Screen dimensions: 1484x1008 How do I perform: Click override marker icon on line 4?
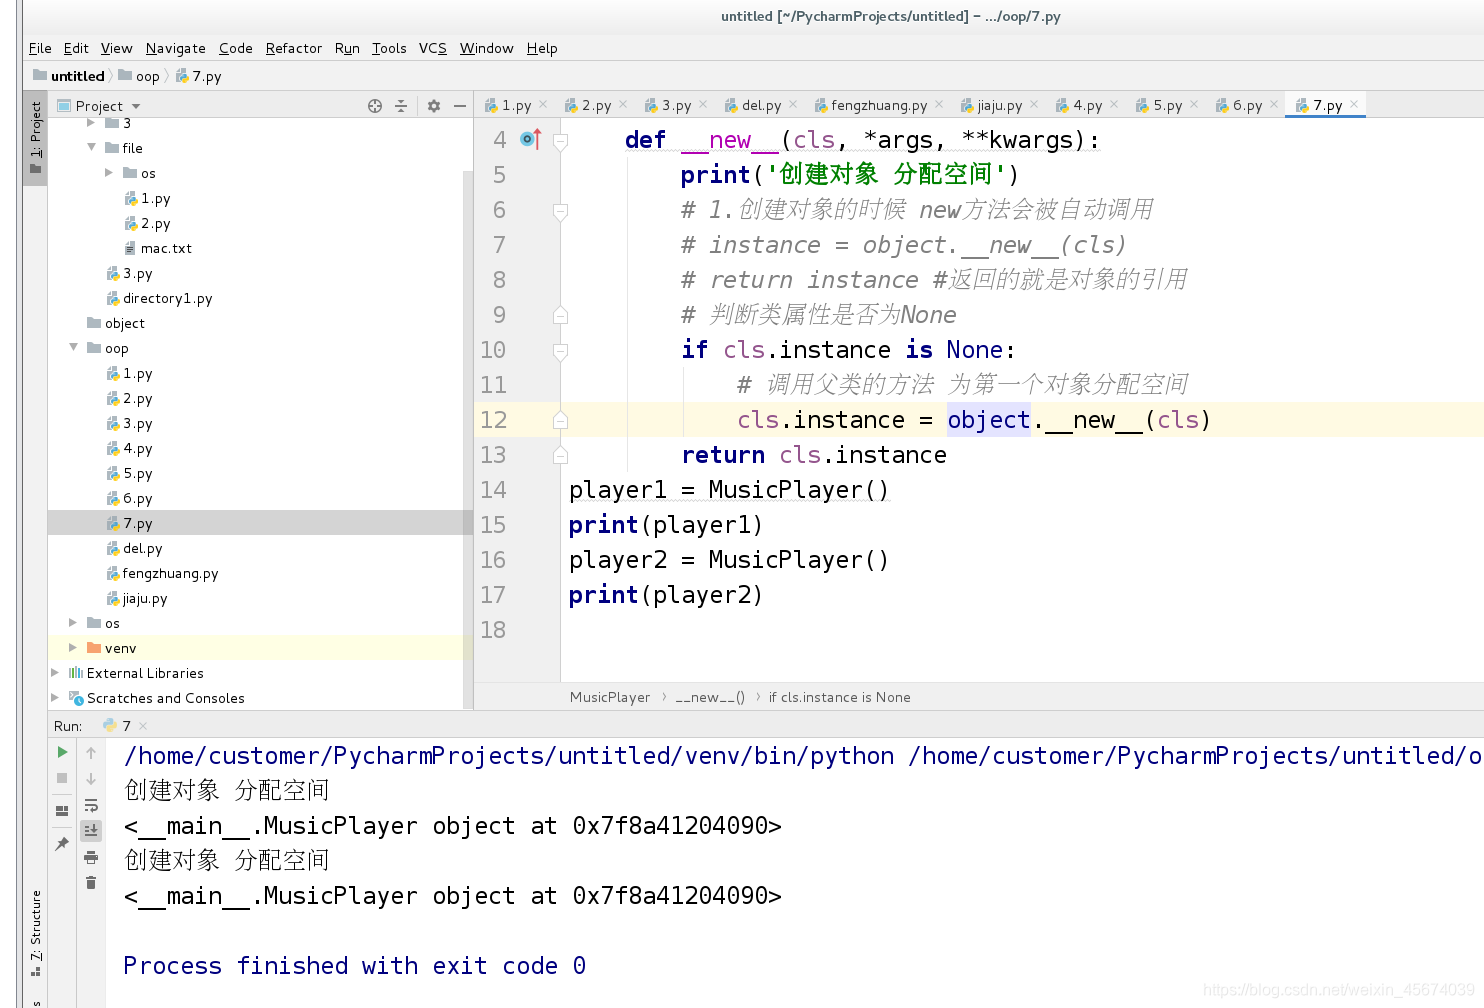coord(531,140)
